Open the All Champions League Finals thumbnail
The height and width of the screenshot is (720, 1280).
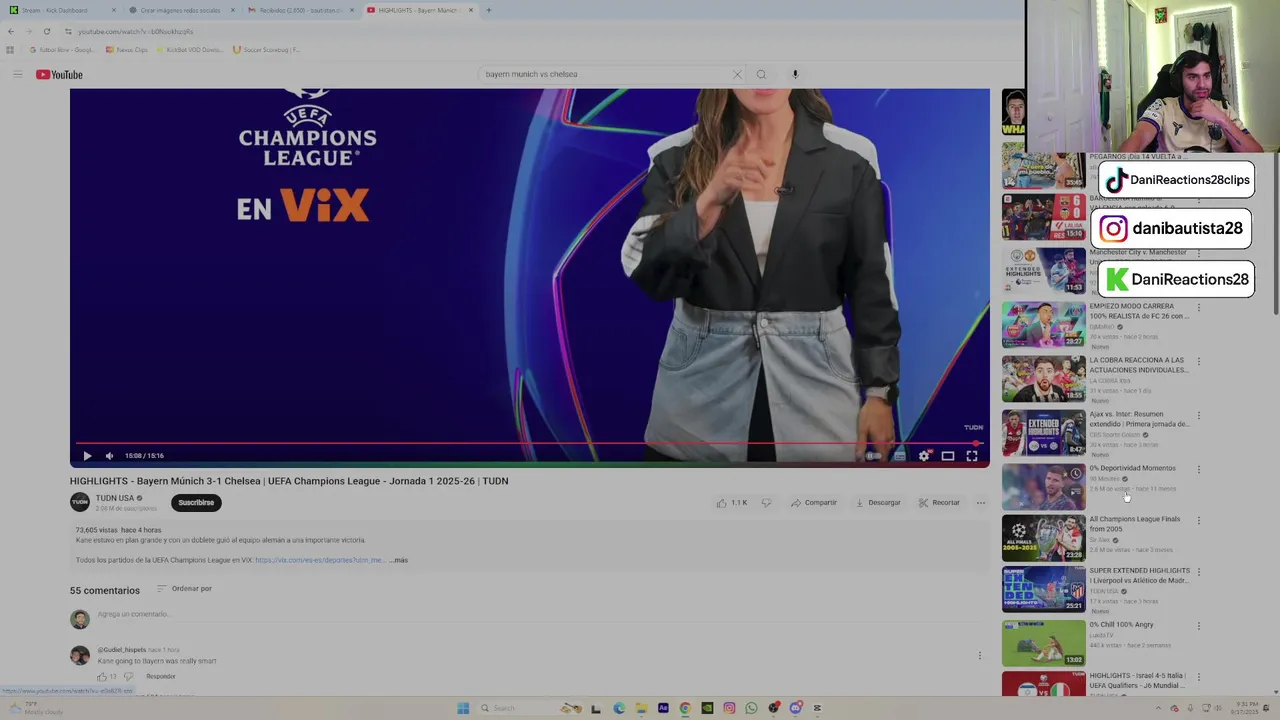(x=1043, y=539)
